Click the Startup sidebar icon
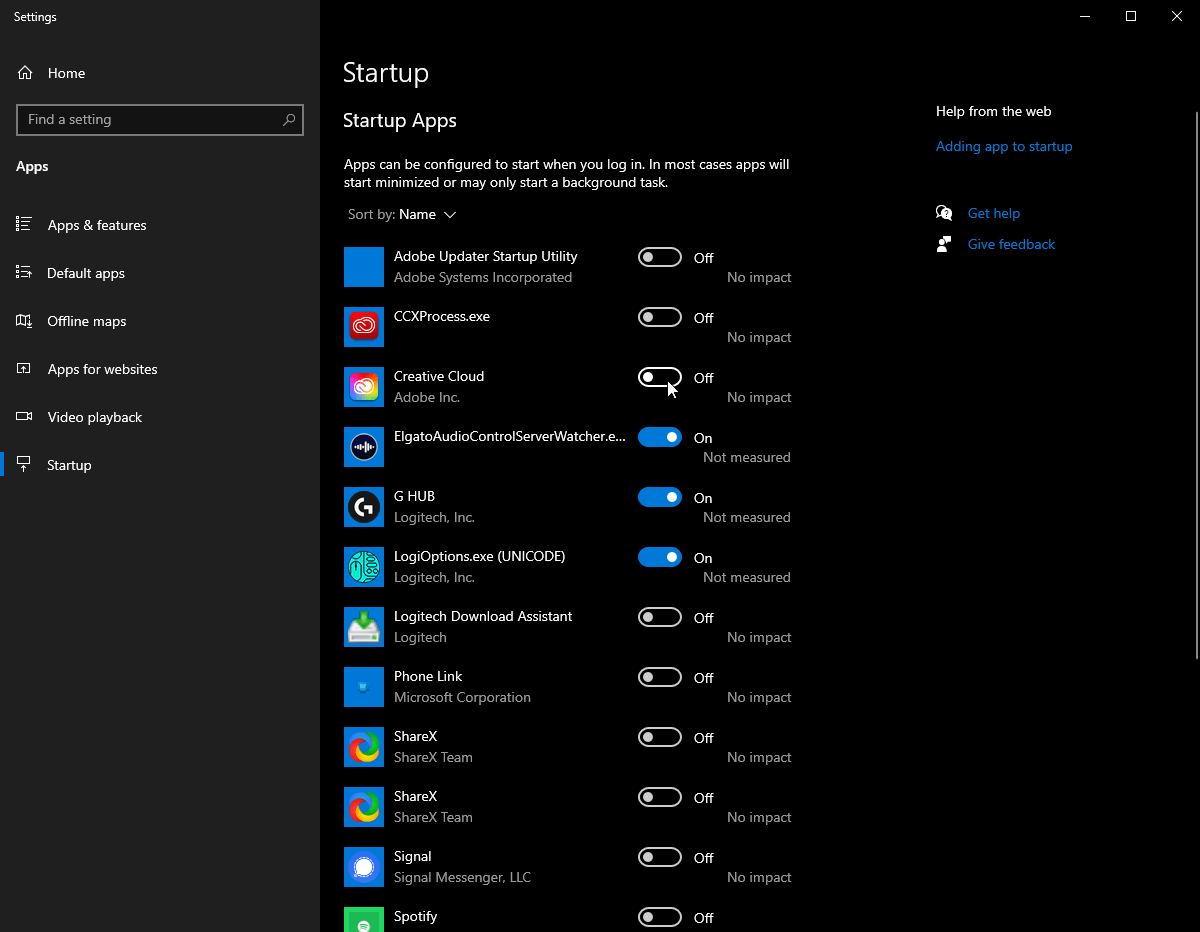Image resolution: width=1200 pixels, height=932 pixels. point(25,465)
